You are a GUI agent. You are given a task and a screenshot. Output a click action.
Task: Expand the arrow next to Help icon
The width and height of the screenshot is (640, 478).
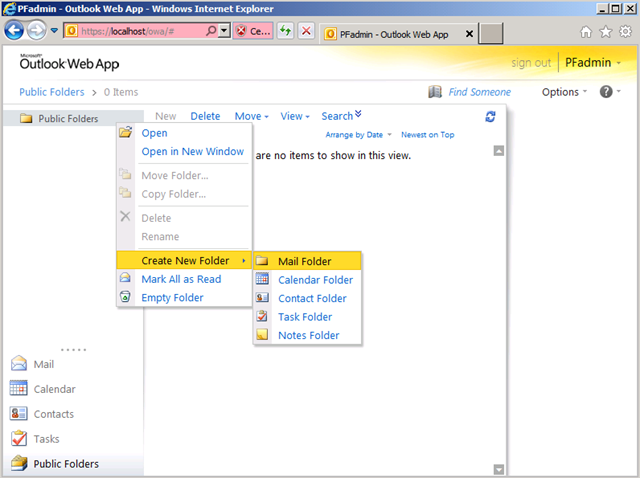(619, 91)
